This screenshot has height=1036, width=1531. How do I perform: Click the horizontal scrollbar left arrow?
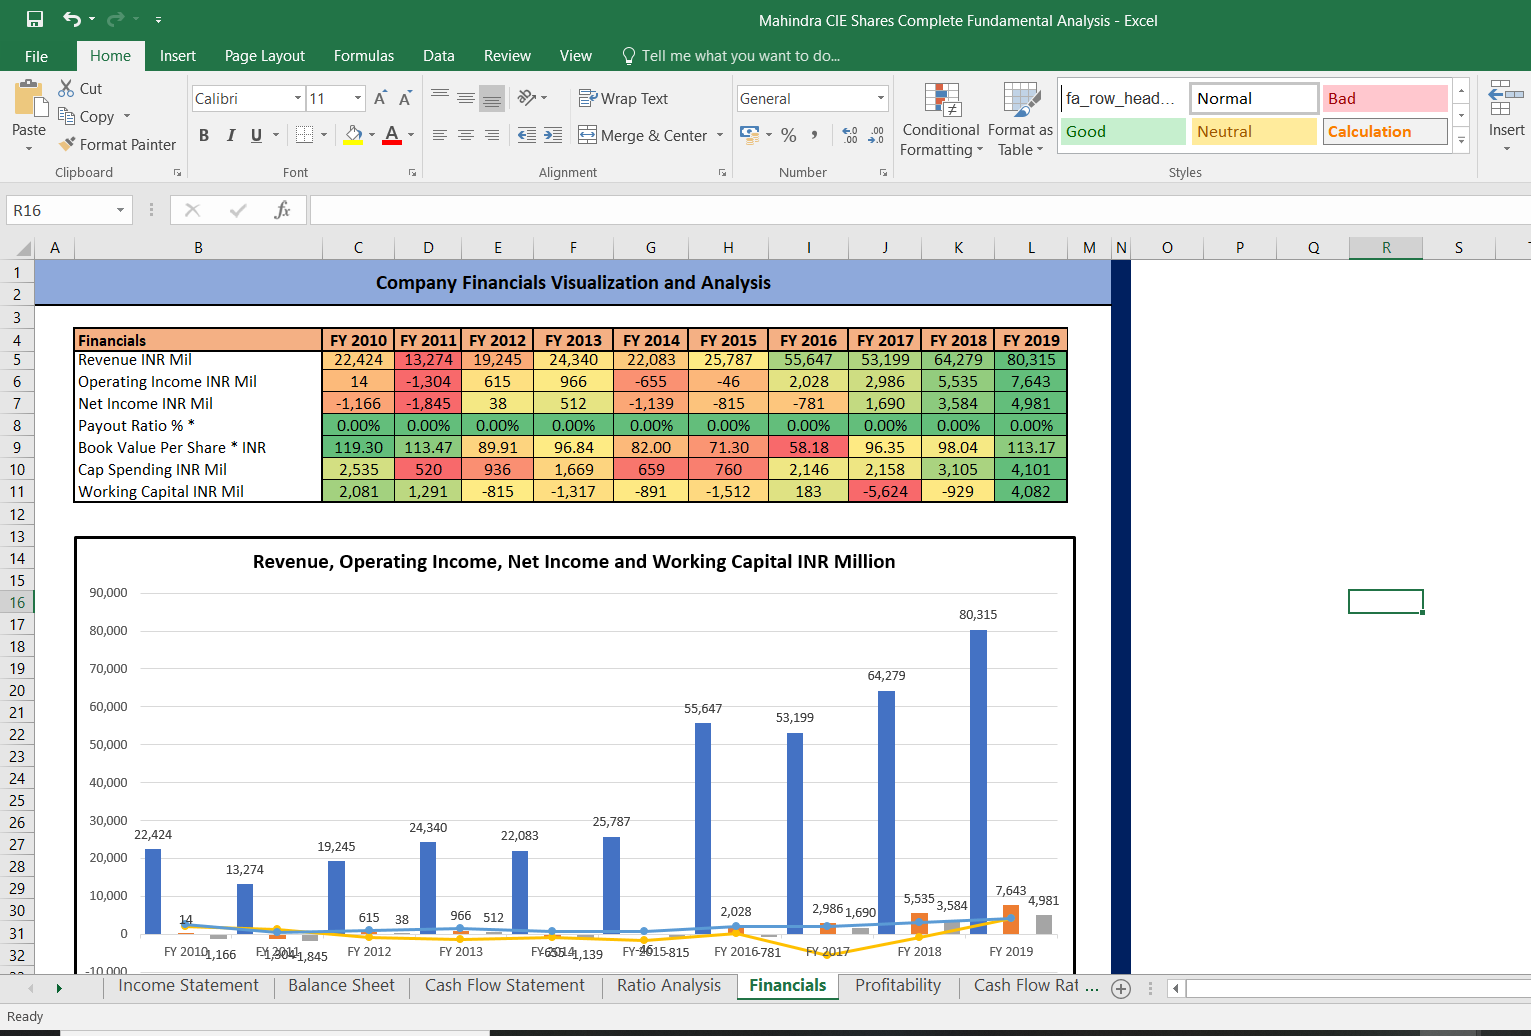[x=1176, y=988]
